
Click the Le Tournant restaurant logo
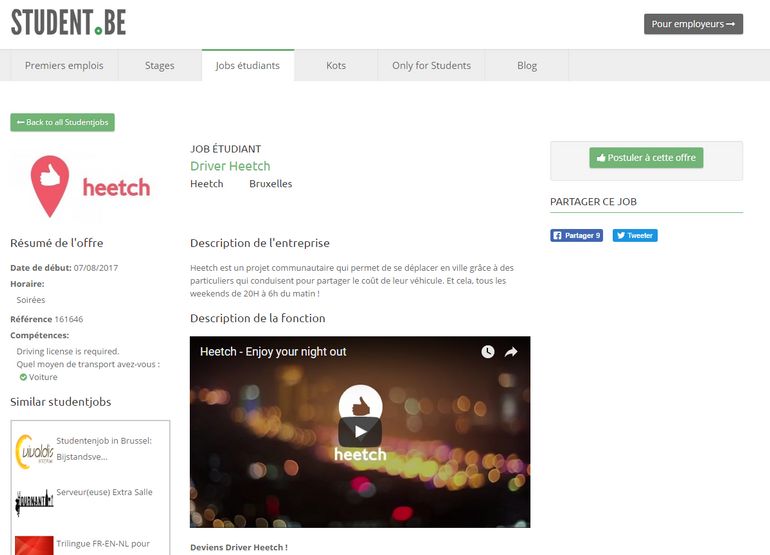point(34,502)
